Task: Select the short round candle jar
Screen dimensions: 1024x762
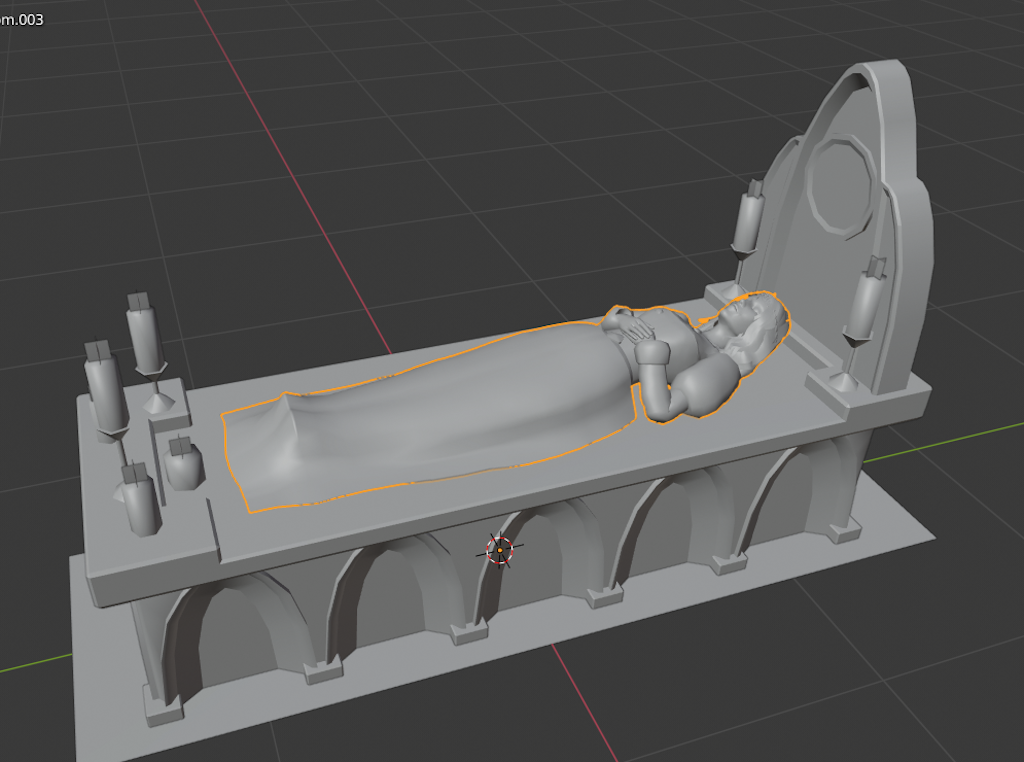Action: [184, 464]
